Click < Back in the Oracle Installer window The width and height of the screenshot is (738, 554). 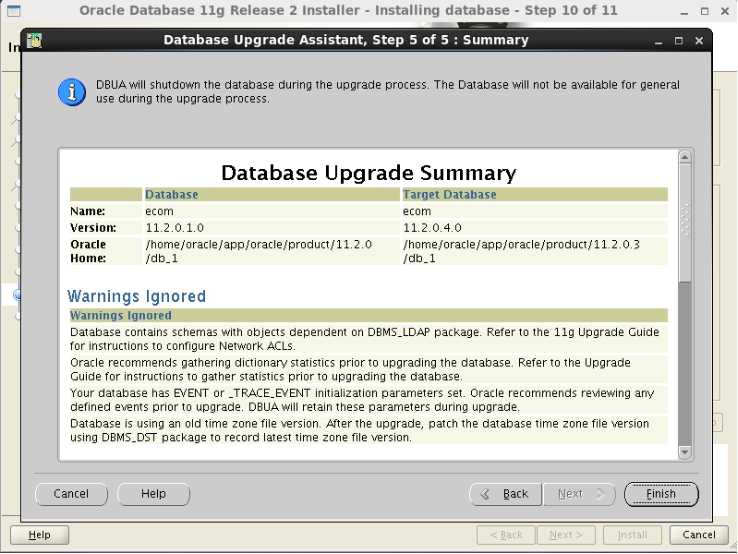click(x=506, y=535)
